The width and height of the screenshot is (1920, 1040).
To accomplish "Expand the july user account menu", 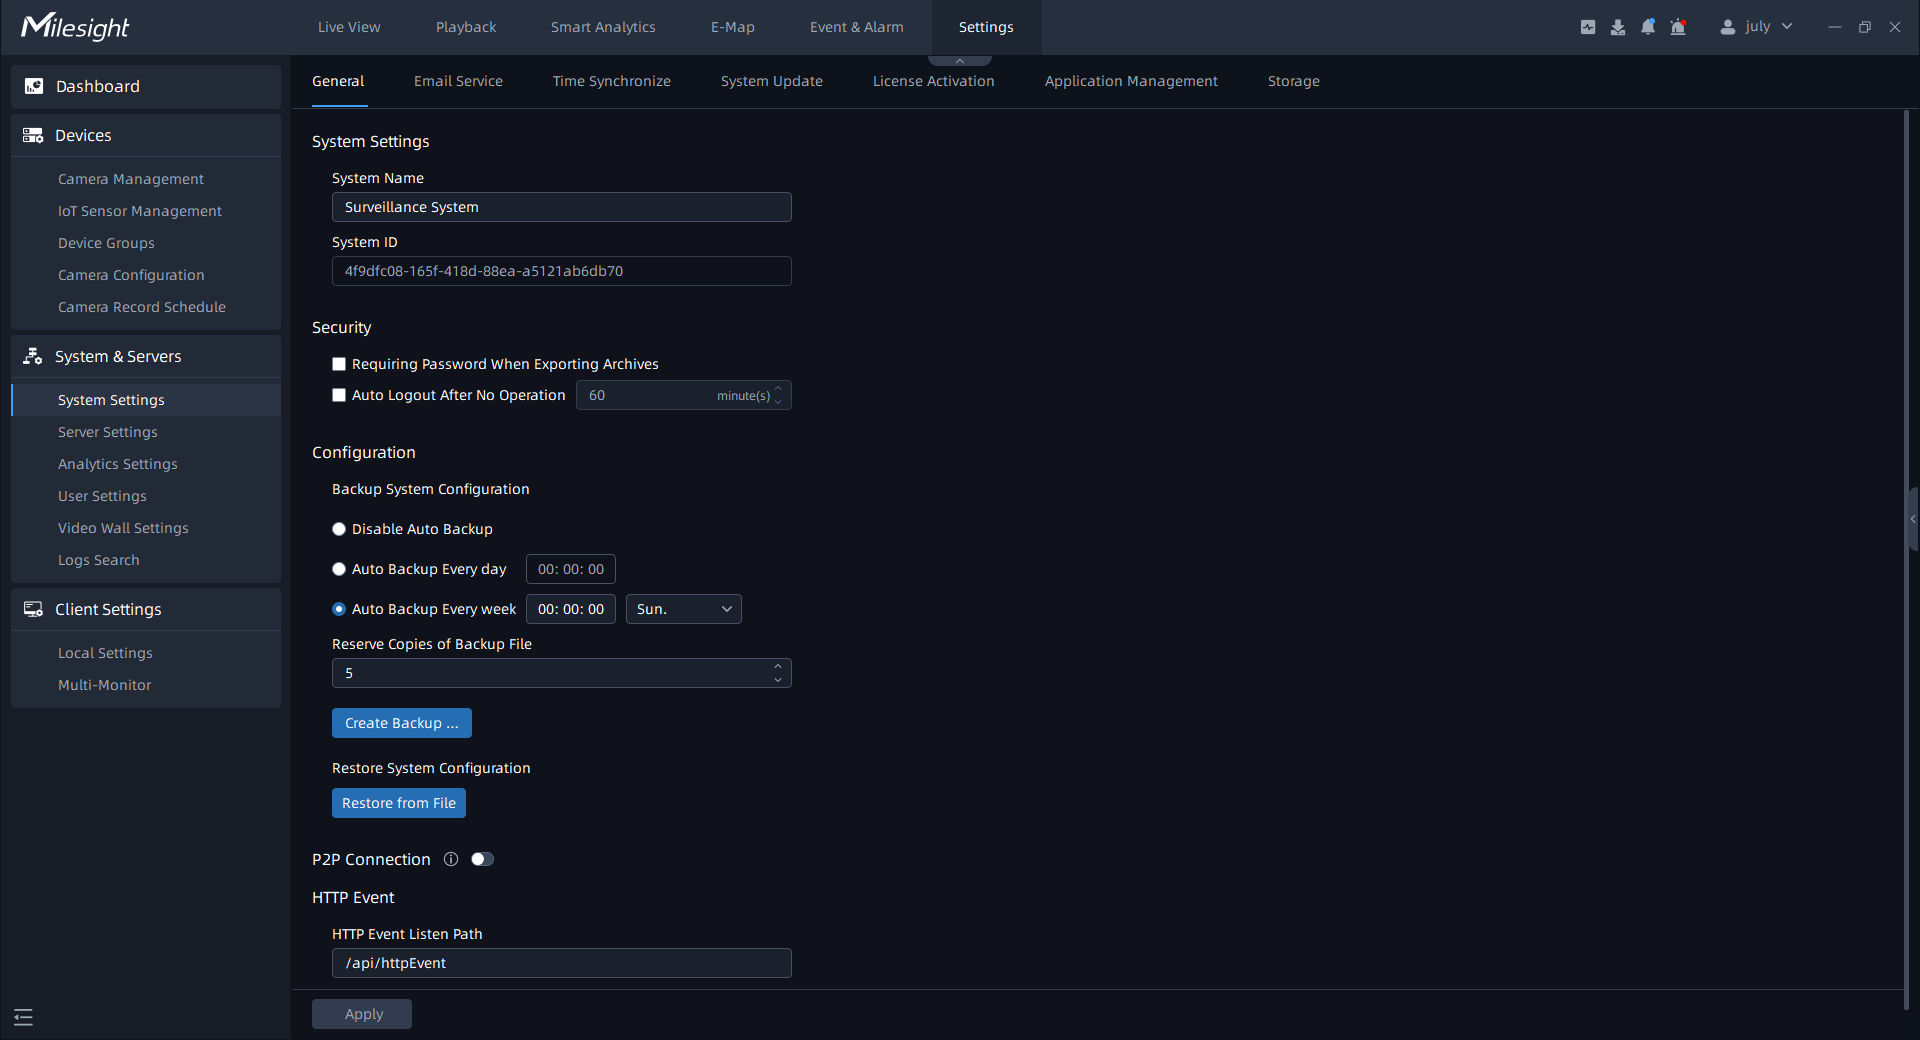I will pyautogui.click(x=1787, y=27).
